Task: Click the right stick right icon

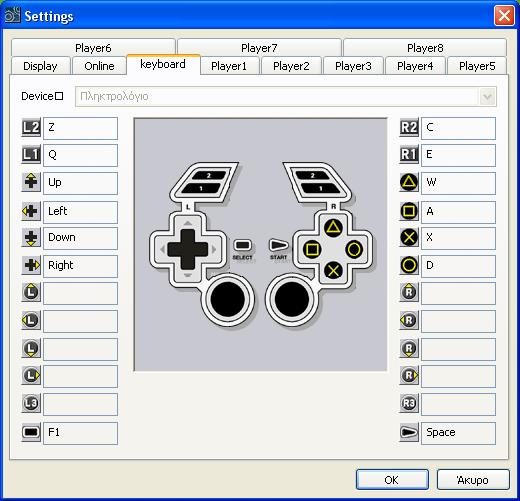Action: pos(409,376)
